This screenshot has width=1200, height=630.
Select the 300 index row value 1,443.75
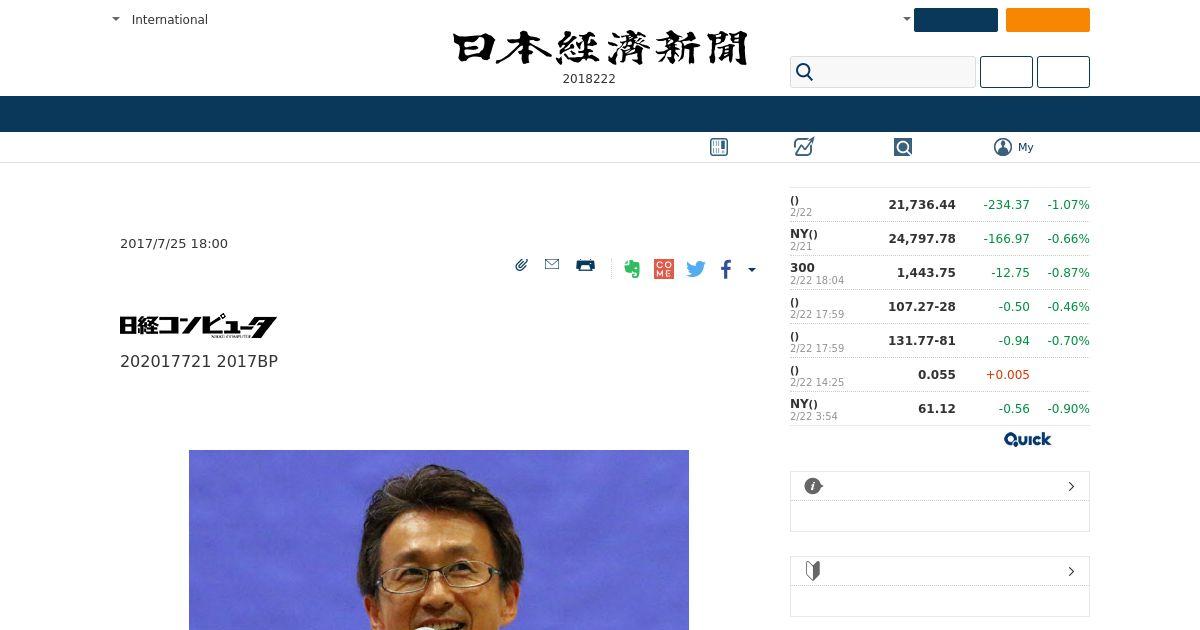click(x=926, y=273)
